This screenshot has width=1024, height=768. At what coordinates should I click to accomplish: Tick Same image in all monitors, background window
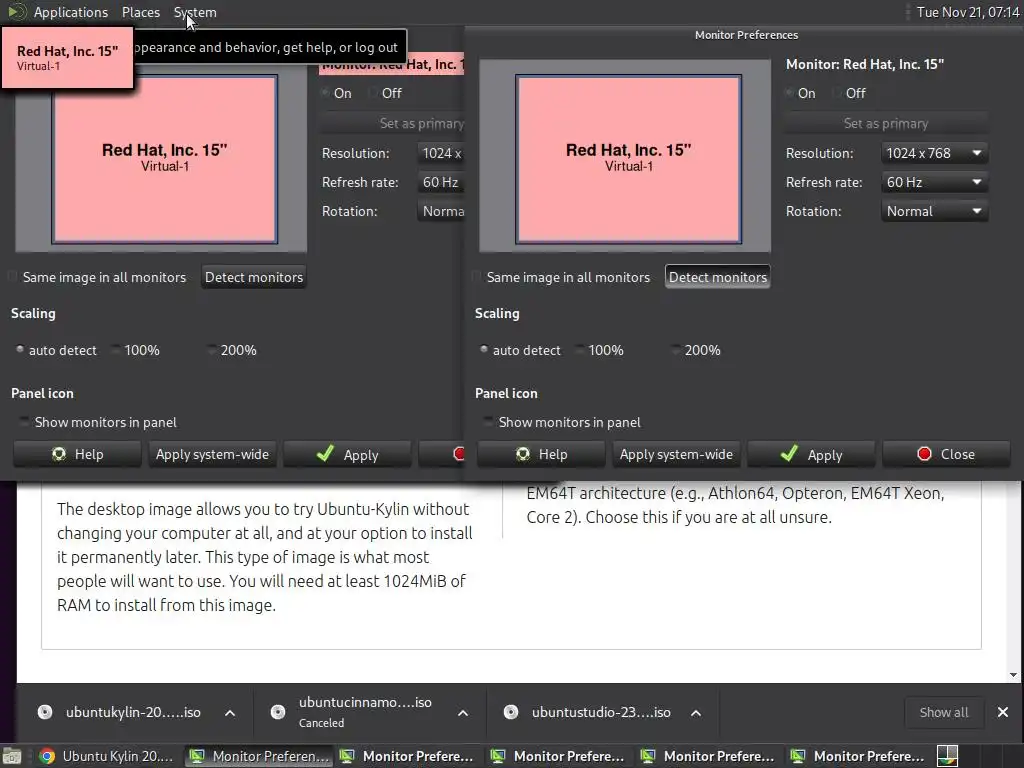(x=12, y=277)
